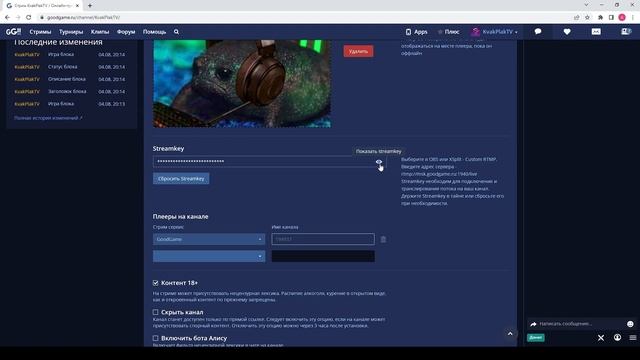The width and height of the screenshot is (640, 360).
Task: Open favorites heart icon in header
Action: pyautogui.click(x=567, y=31)
